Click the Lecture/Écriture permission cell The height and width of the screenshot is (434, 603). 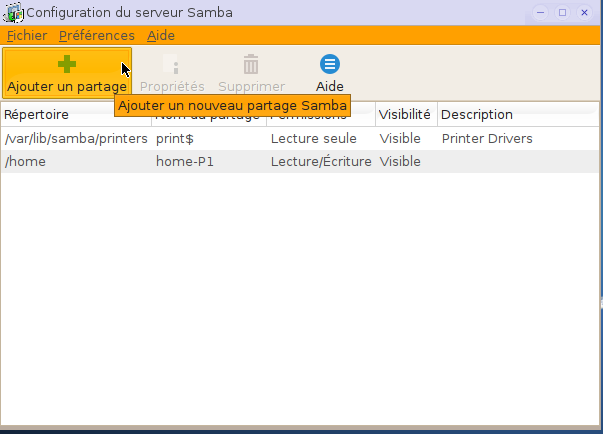coord(321,161)
